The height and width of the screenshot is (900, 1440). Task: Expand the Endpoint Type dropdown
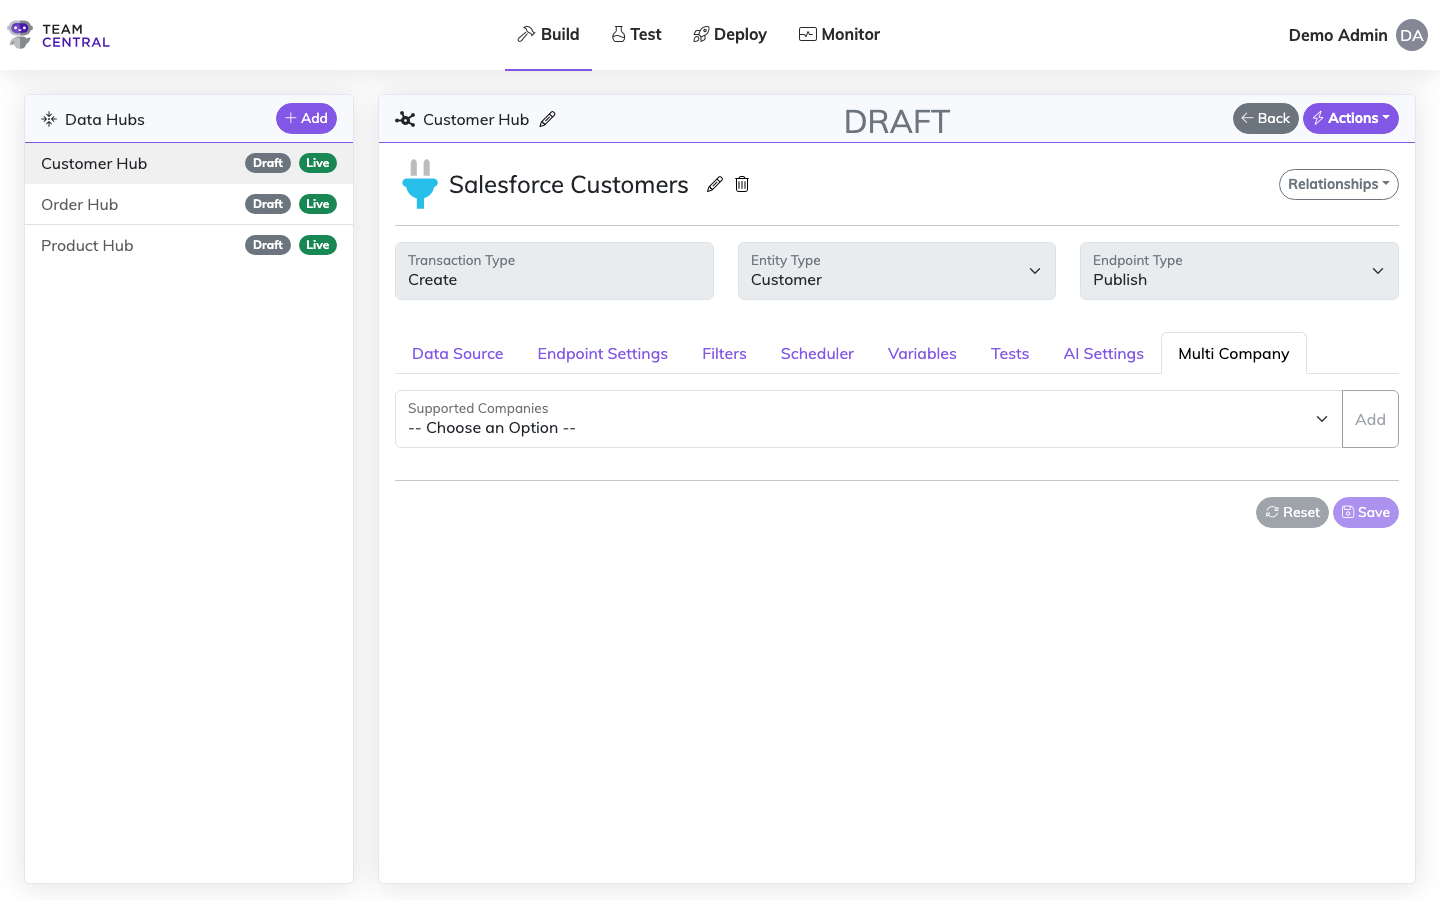[1377, 270]
